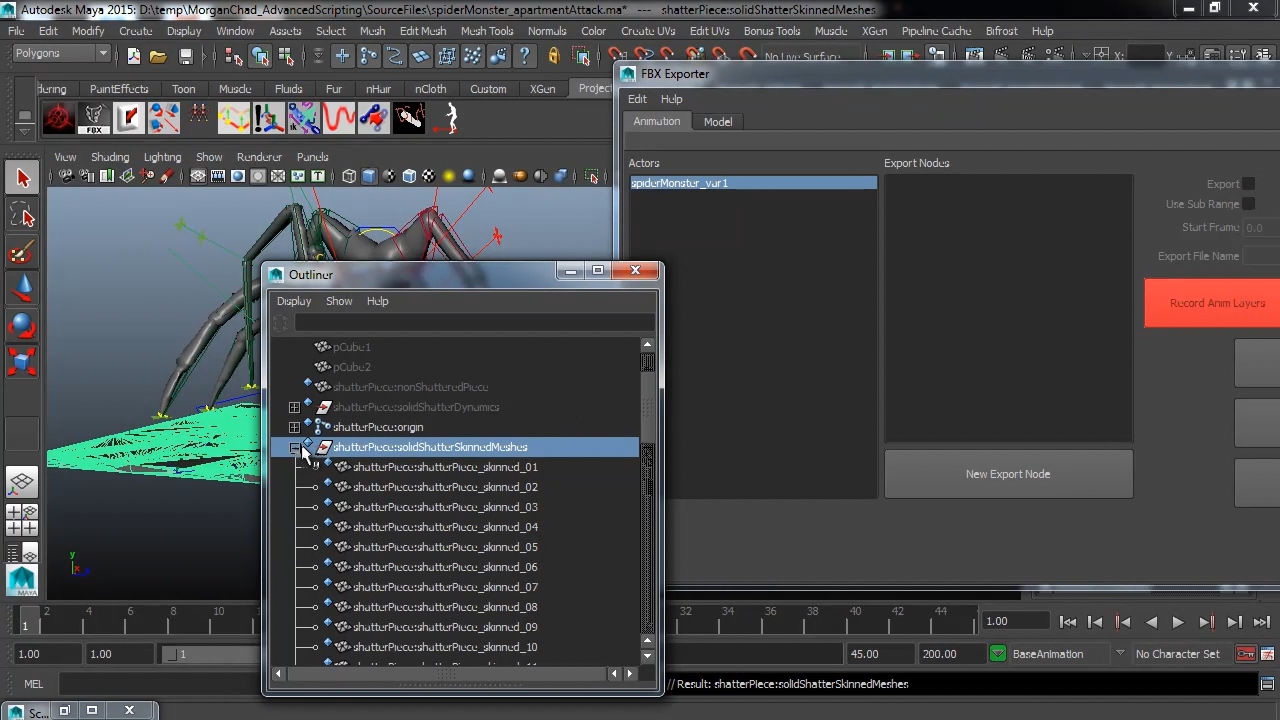This screenshot has height=720, width=1280.
Task: Switch to the Model tab
Action: pyautogui.click(x=718, y=122)
